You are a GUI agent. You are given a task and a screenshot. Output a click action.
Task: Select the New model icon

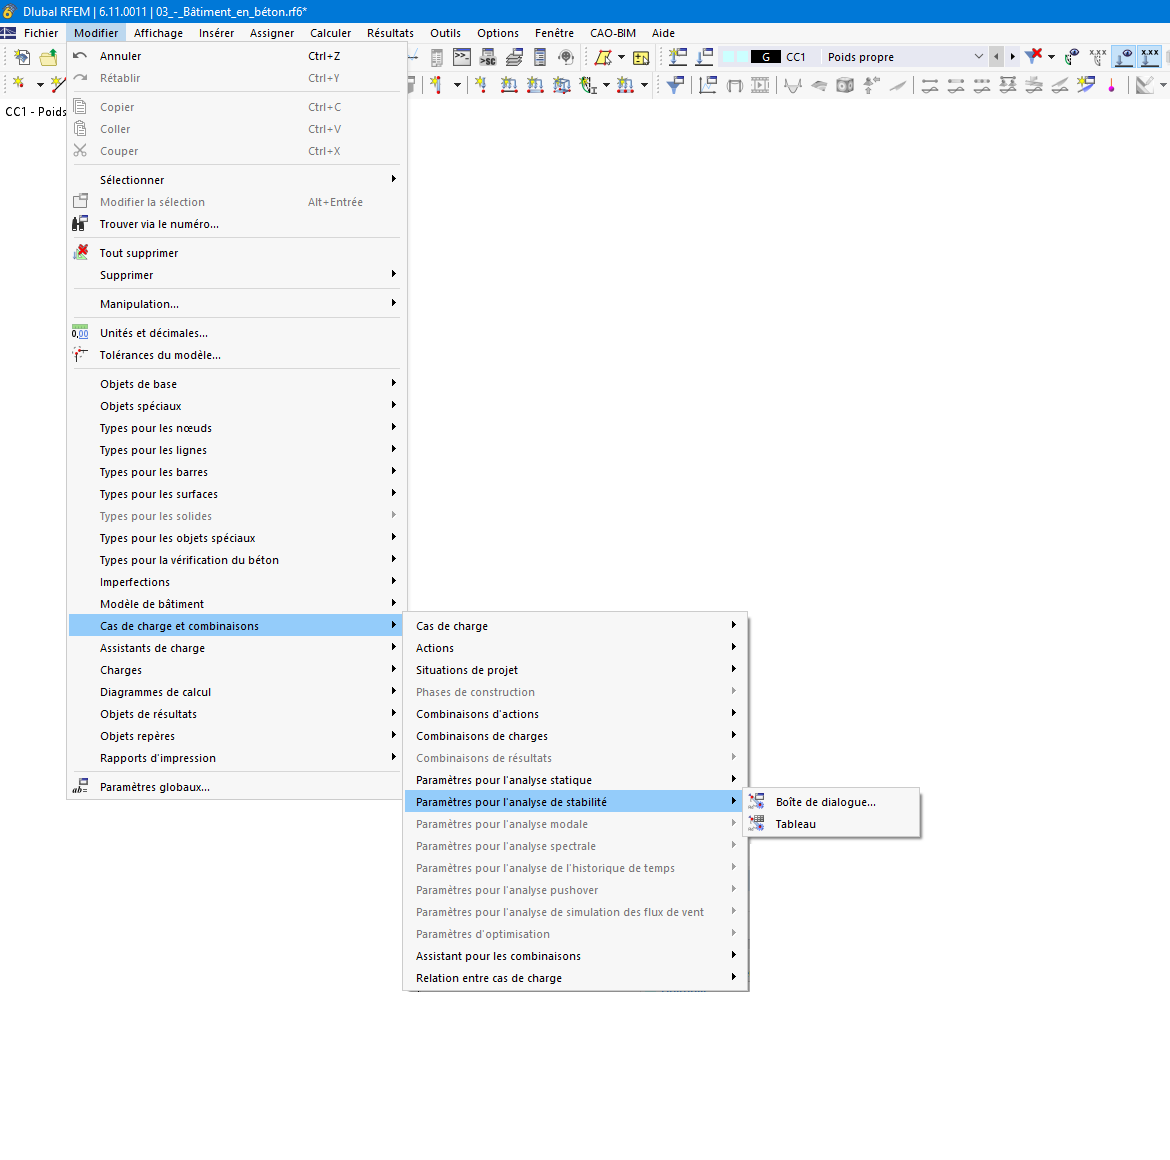tap(22, 57)
